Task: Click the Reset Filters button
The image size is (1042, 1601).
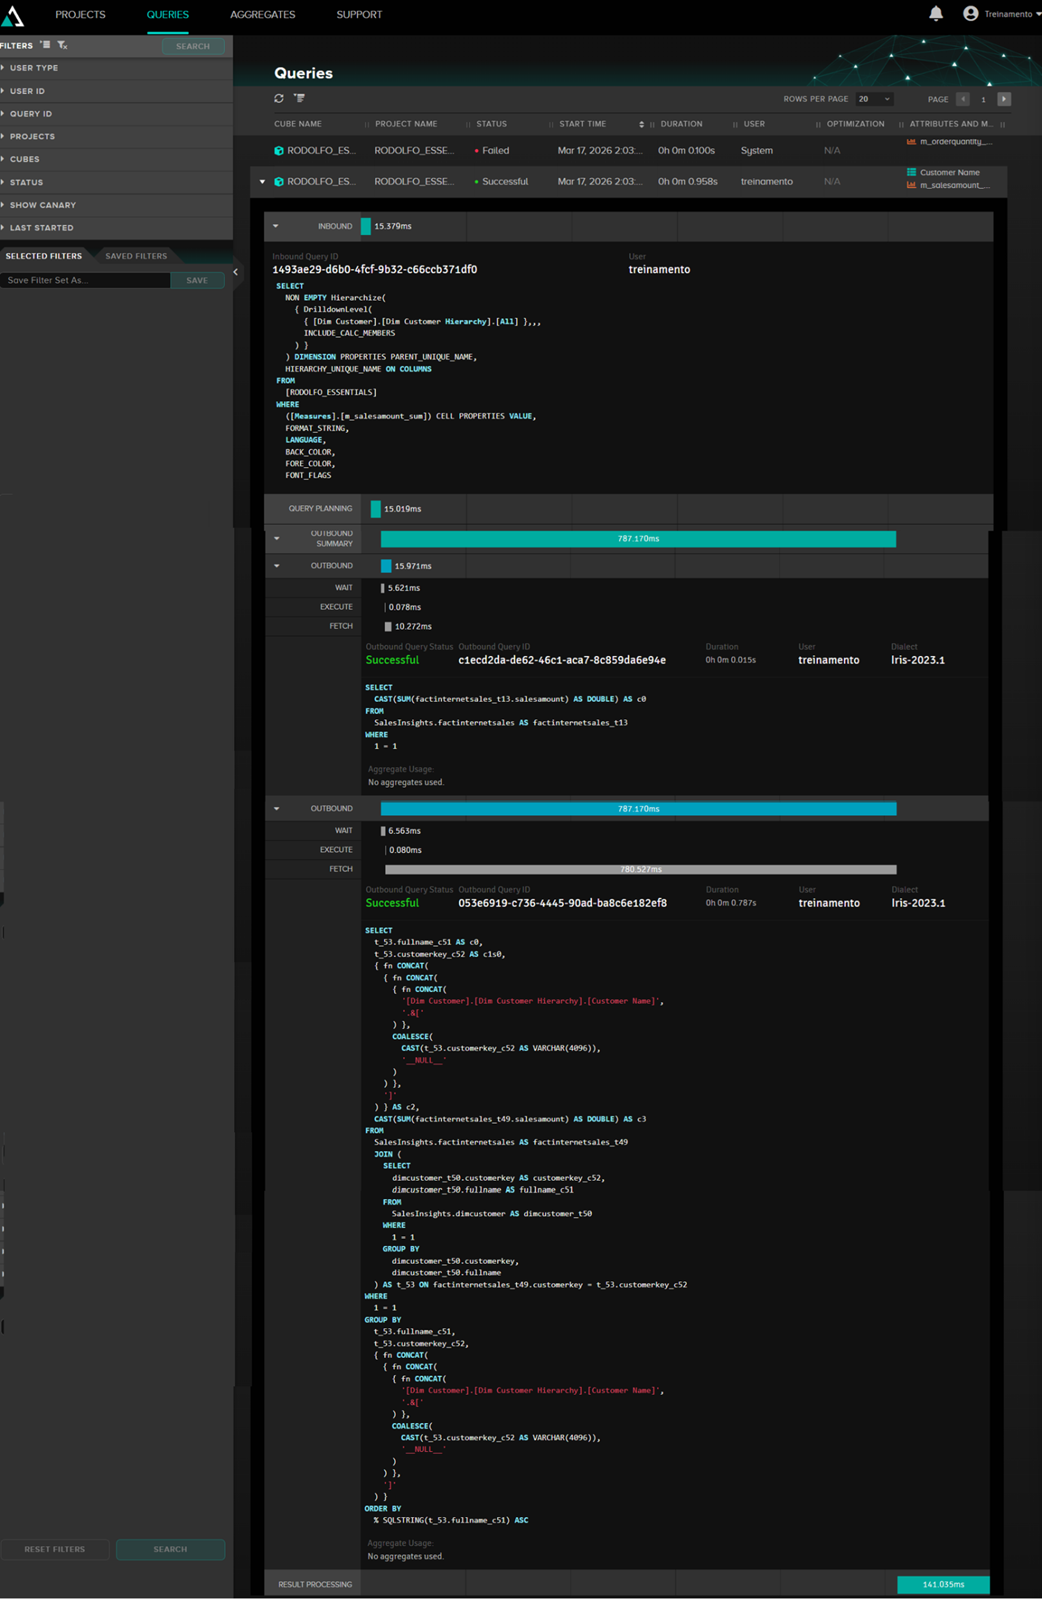Action: [55, 1549]
